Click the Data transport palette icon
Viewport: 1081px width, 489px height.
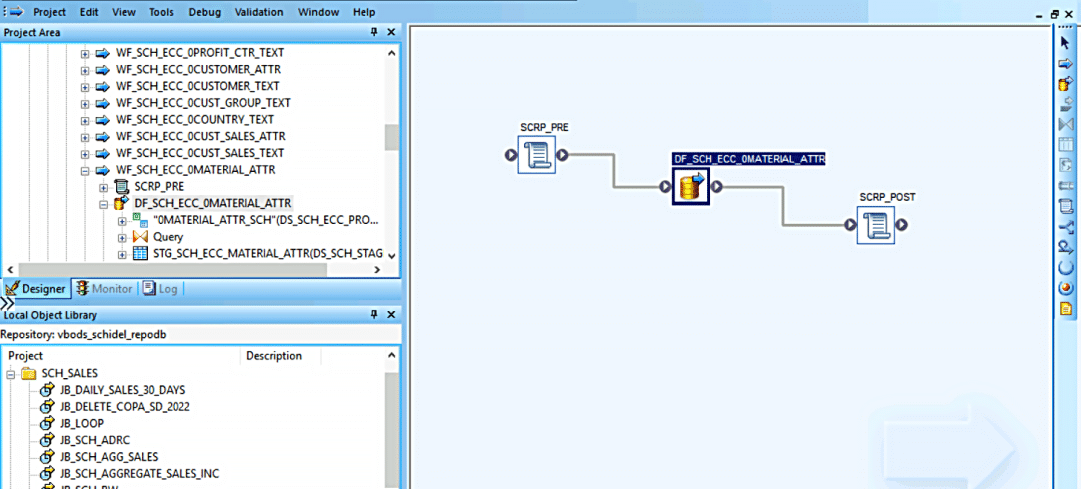[1066, 186]
